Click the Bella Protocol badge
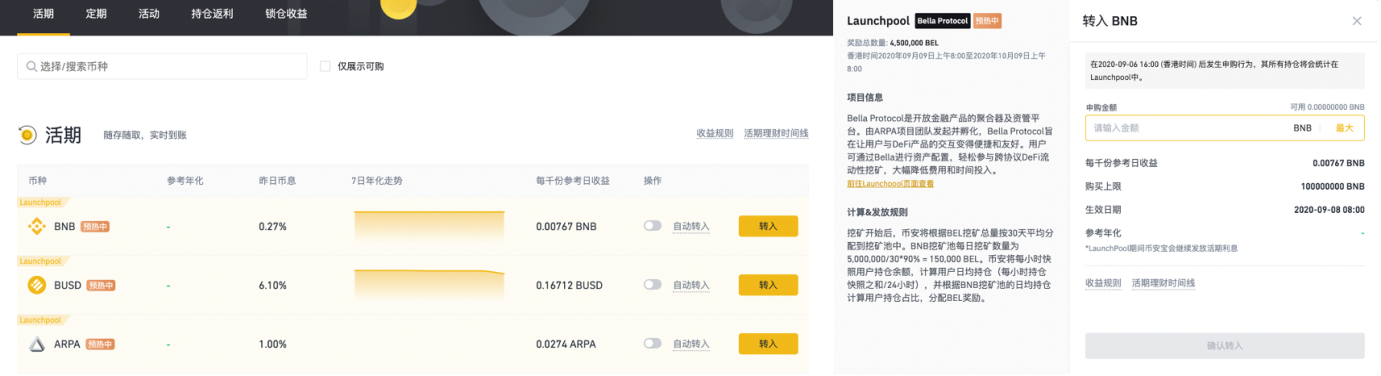Image resolution: width=1381 pixels, height=376 pixels. (943, 21)
